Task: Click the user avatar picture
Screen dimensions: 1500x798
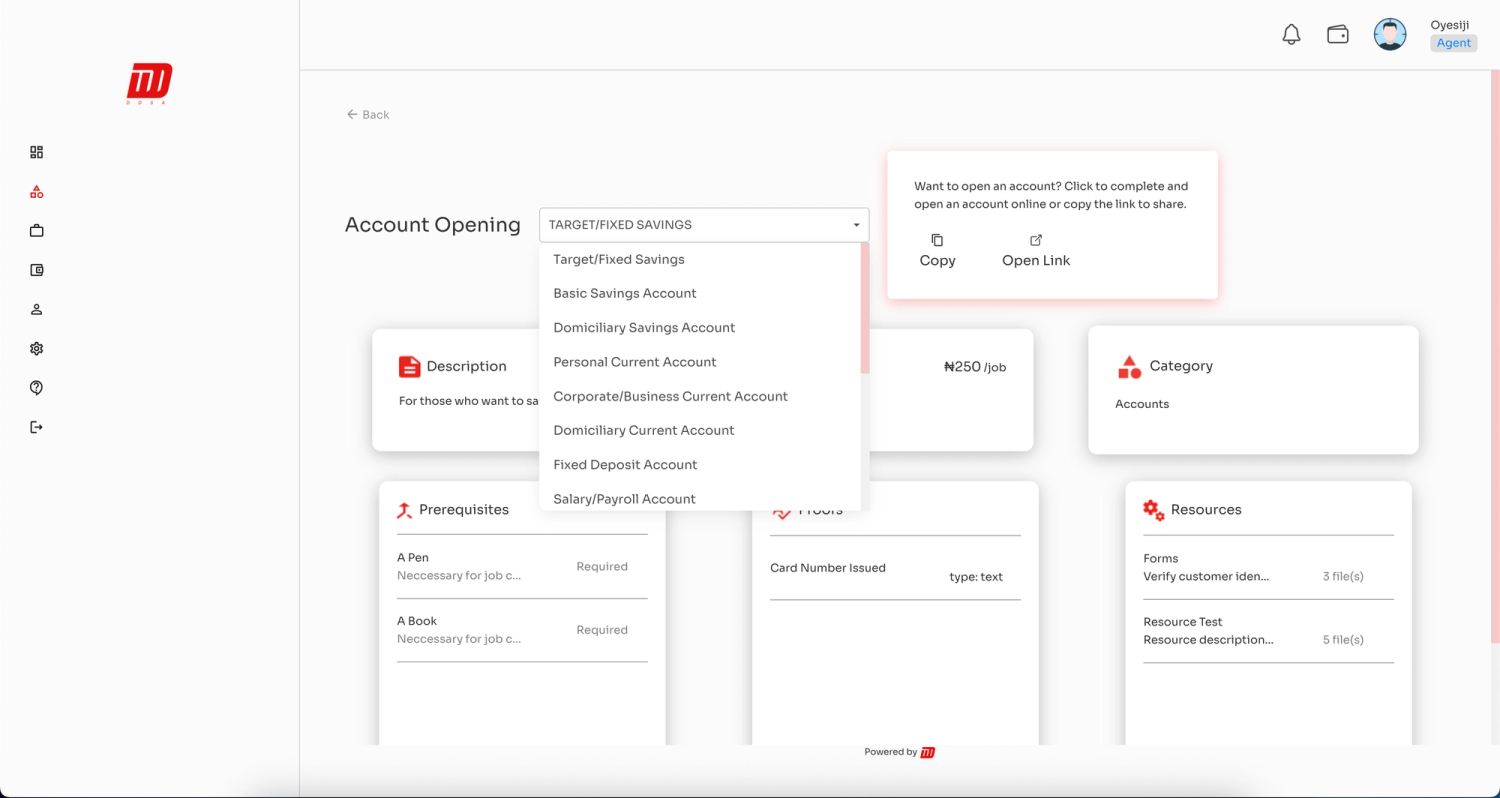Action: click(1390, 35)
